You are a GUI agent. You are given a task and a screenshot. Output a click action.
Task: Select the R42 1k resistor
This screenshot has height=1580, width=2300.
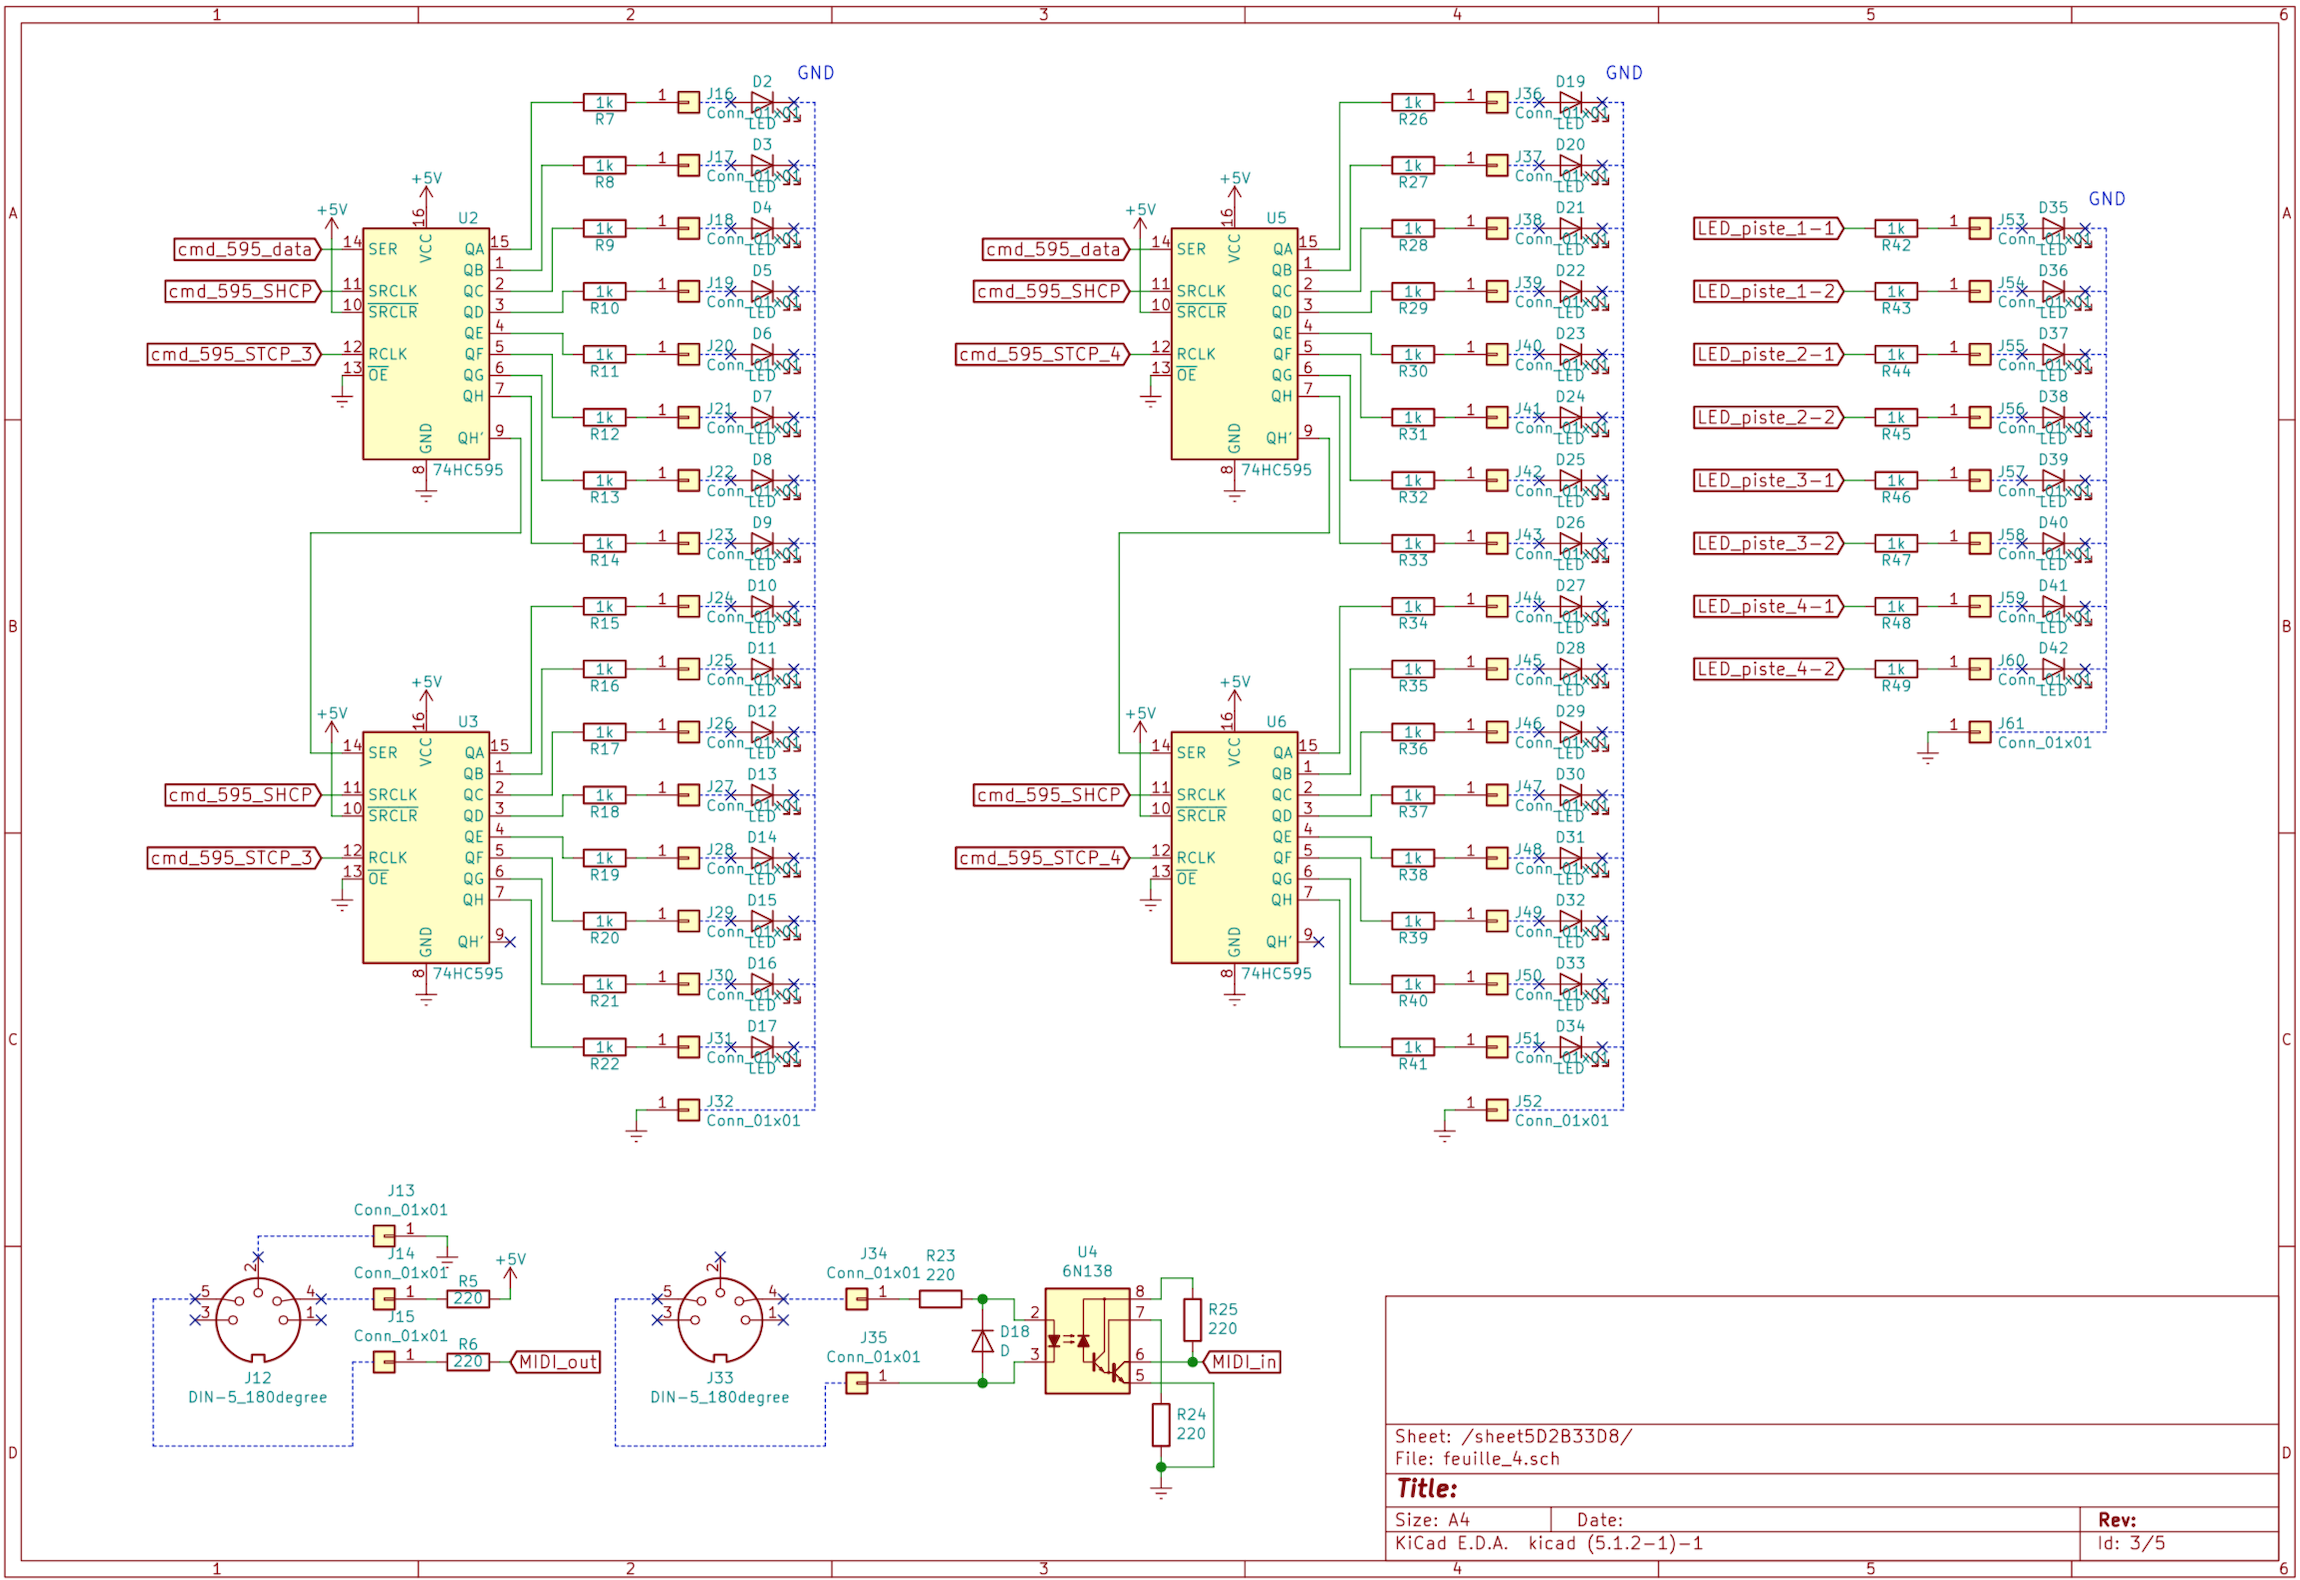[x=1895, y=228]
